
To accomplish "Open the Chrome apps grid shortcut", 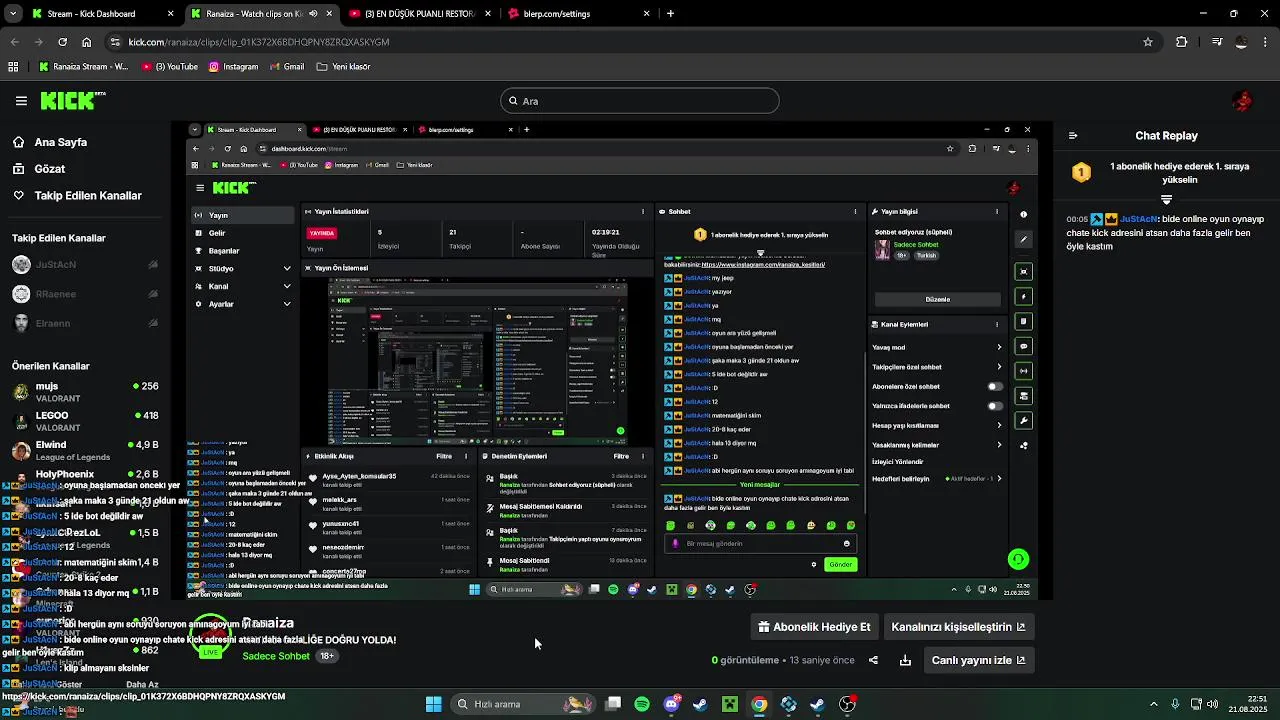I will coord(13,67).
